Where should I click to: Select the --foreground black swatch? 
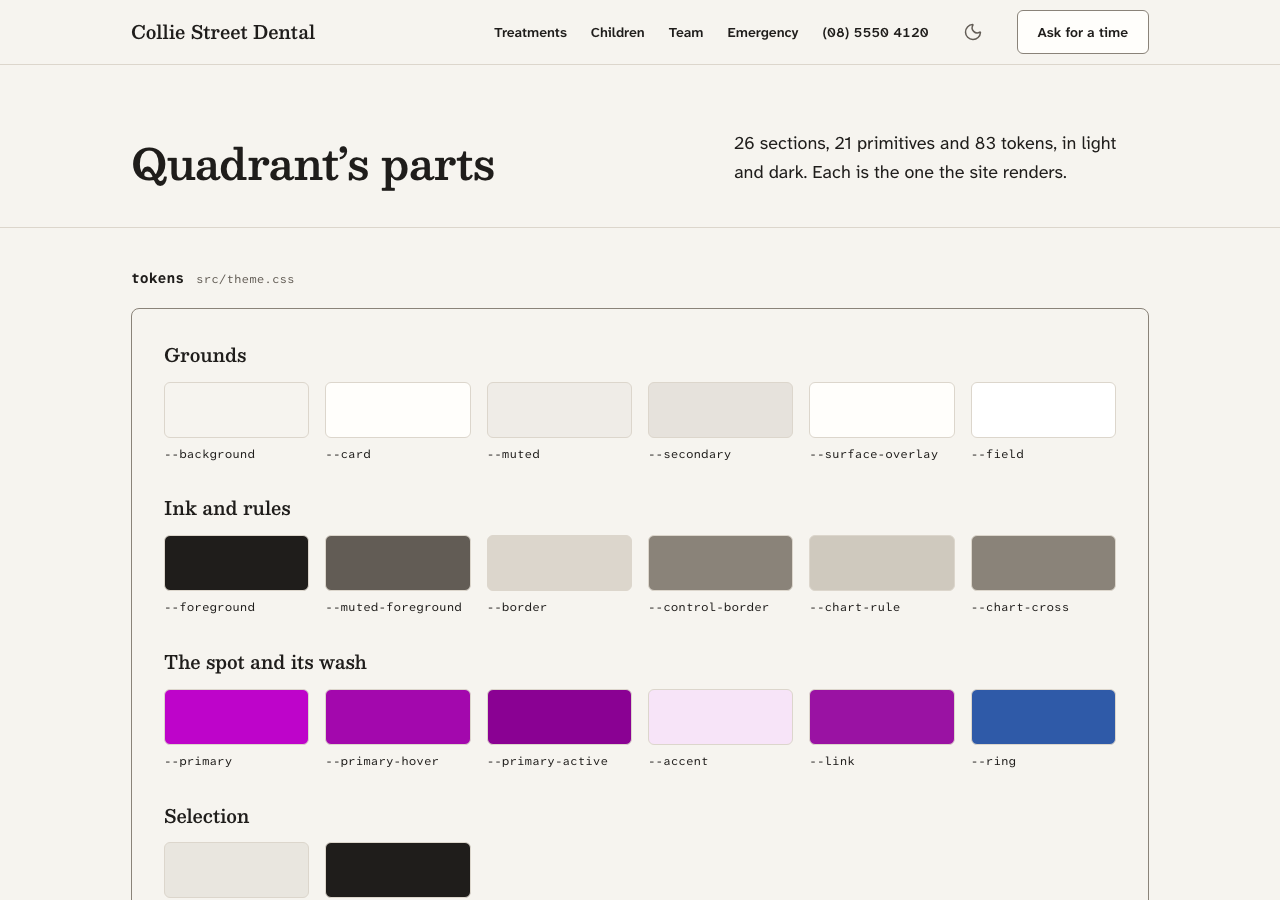236,563
